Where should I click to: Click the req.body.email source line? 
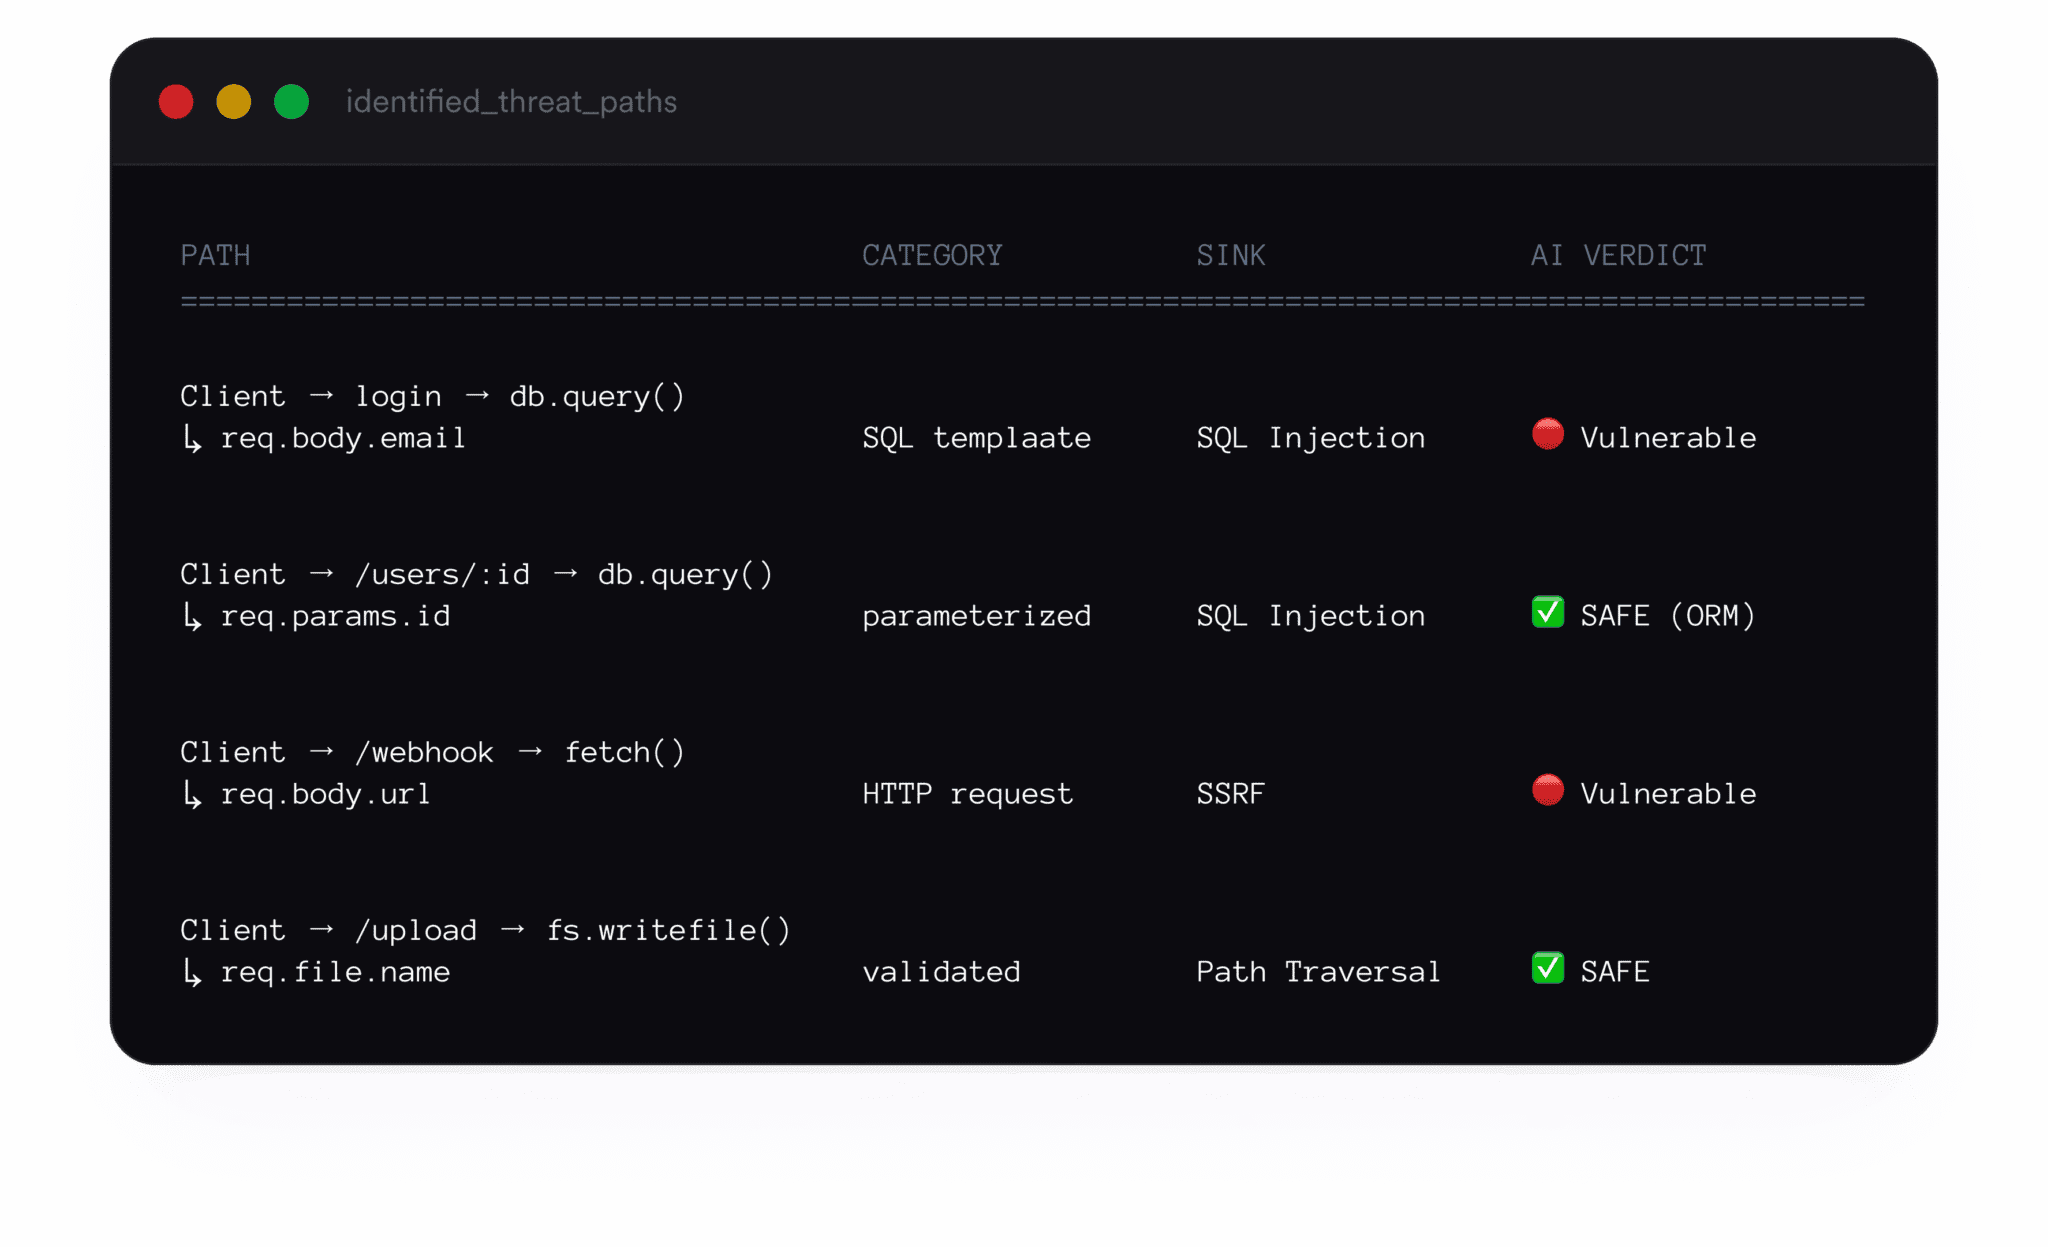pyautogui.click(x=343, y=438)
